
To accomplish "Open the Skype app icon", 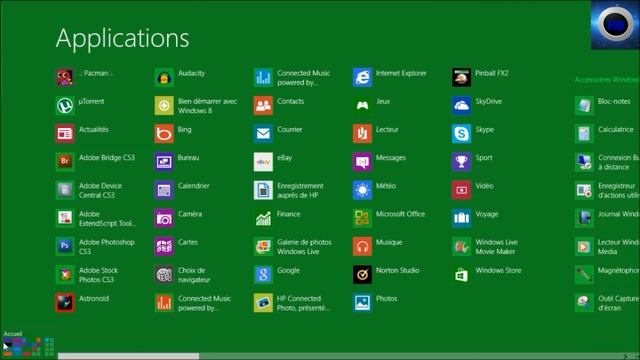I will pyautogui.click(x=462, y=133).
